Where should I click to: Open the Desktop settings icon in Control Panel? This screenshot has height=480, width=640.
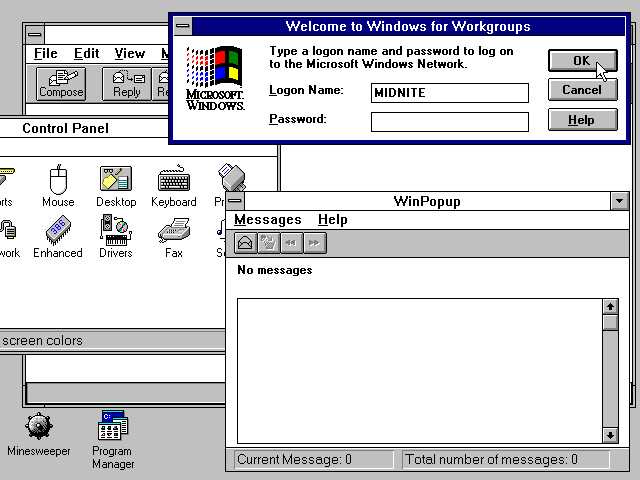[x=116, y=186]
